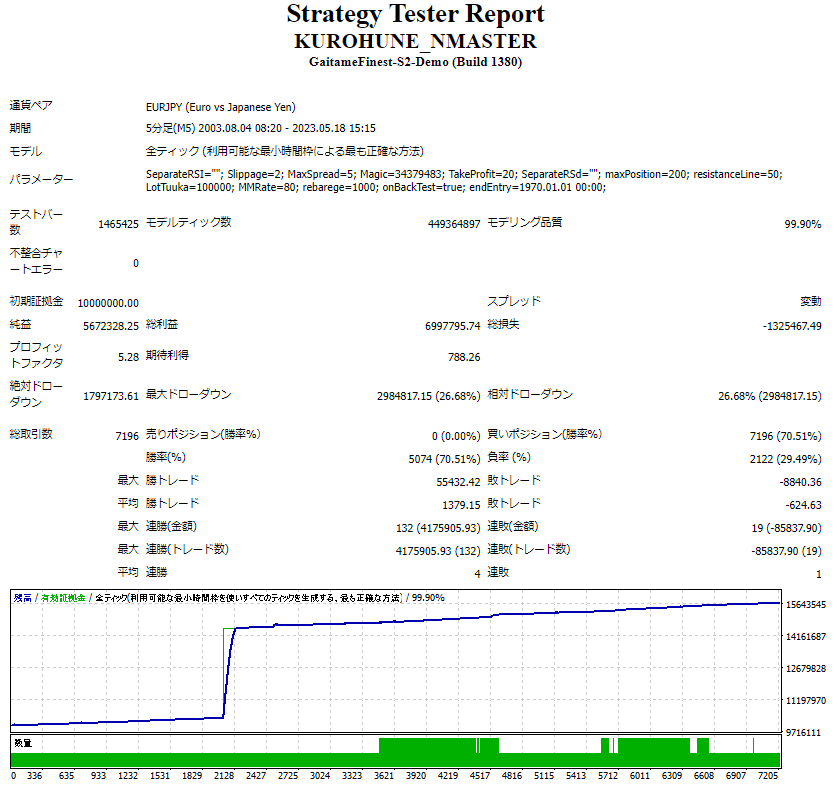Viewport: 838px width, 788px height.
Task: Click modeling quality value 99.90%
Action: click(x=803, y=224)
